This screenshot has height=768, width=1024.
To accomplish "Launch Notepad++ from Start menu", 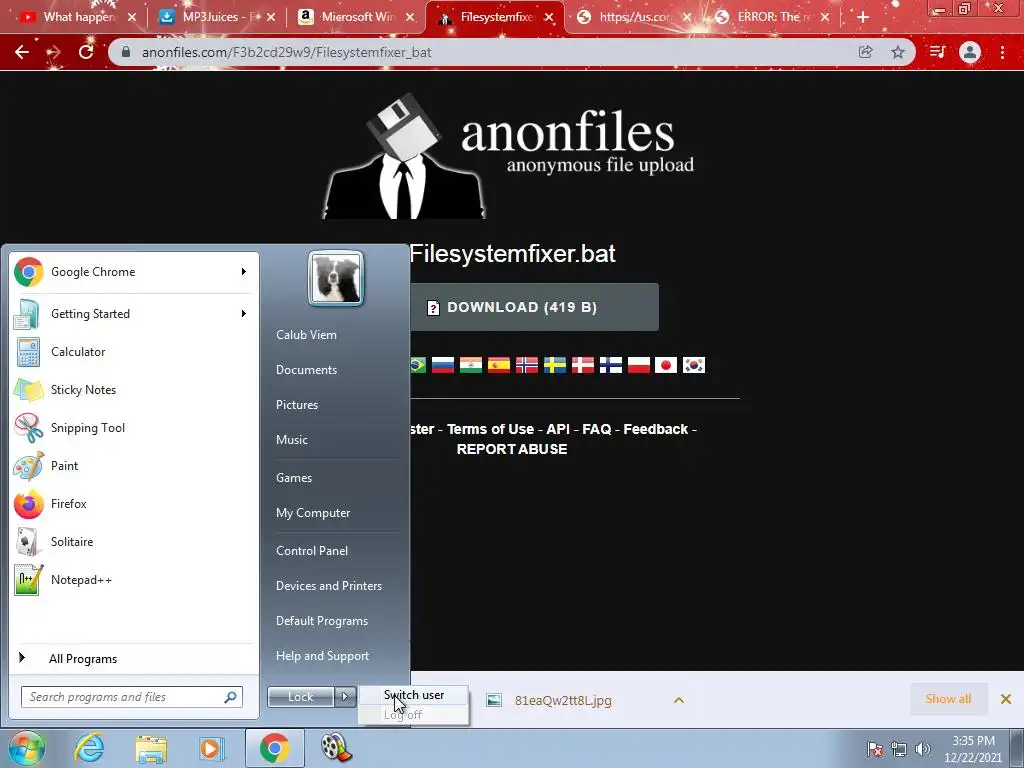I will [x=135, y=579].
